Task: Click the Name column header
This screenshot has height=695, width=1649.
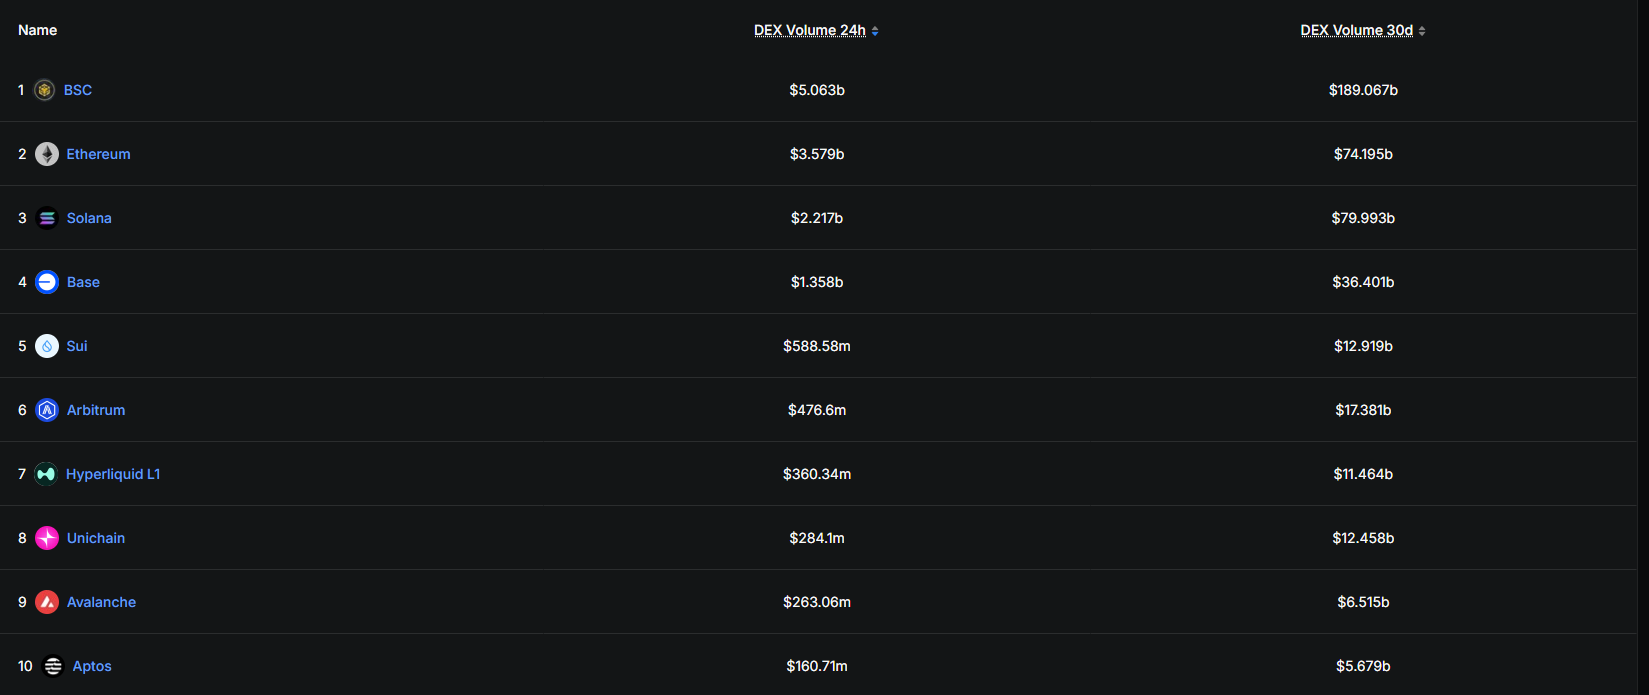Action: point(37,30)
